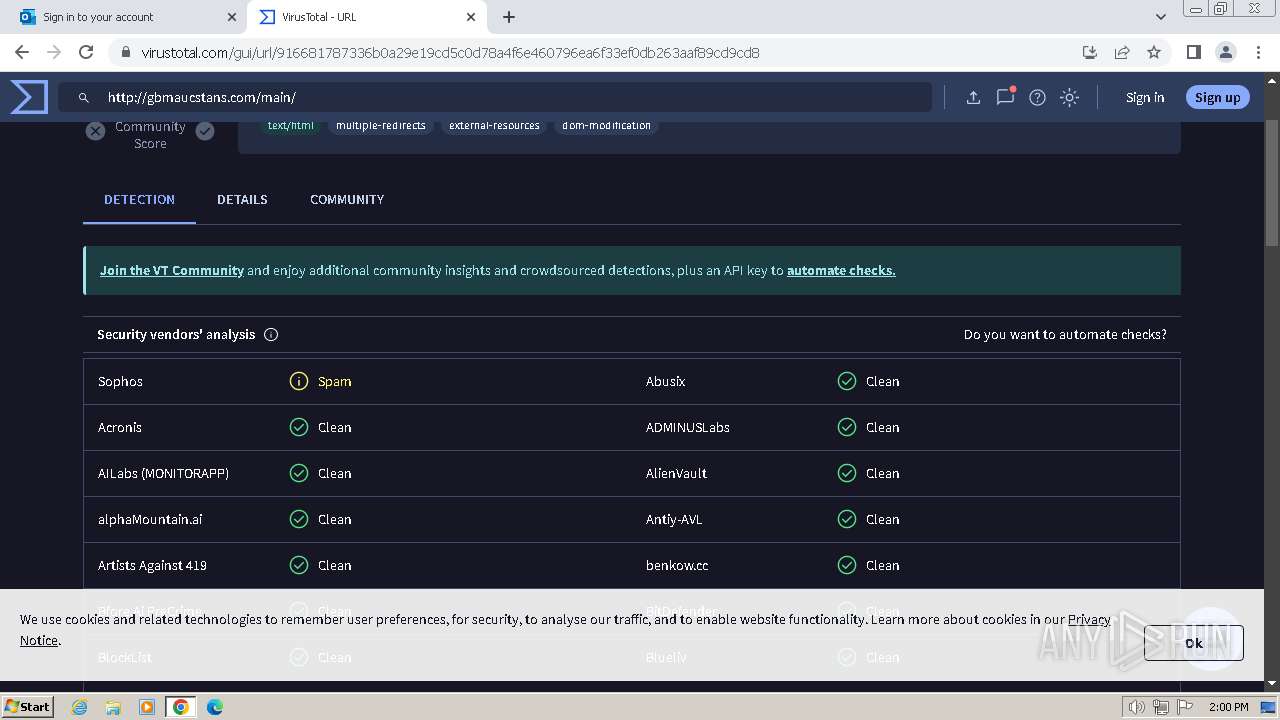Viewport: 1280px width, 720px height.
Task: Click the benkow.cc vendor name
Action: click(x=677, y=566)
